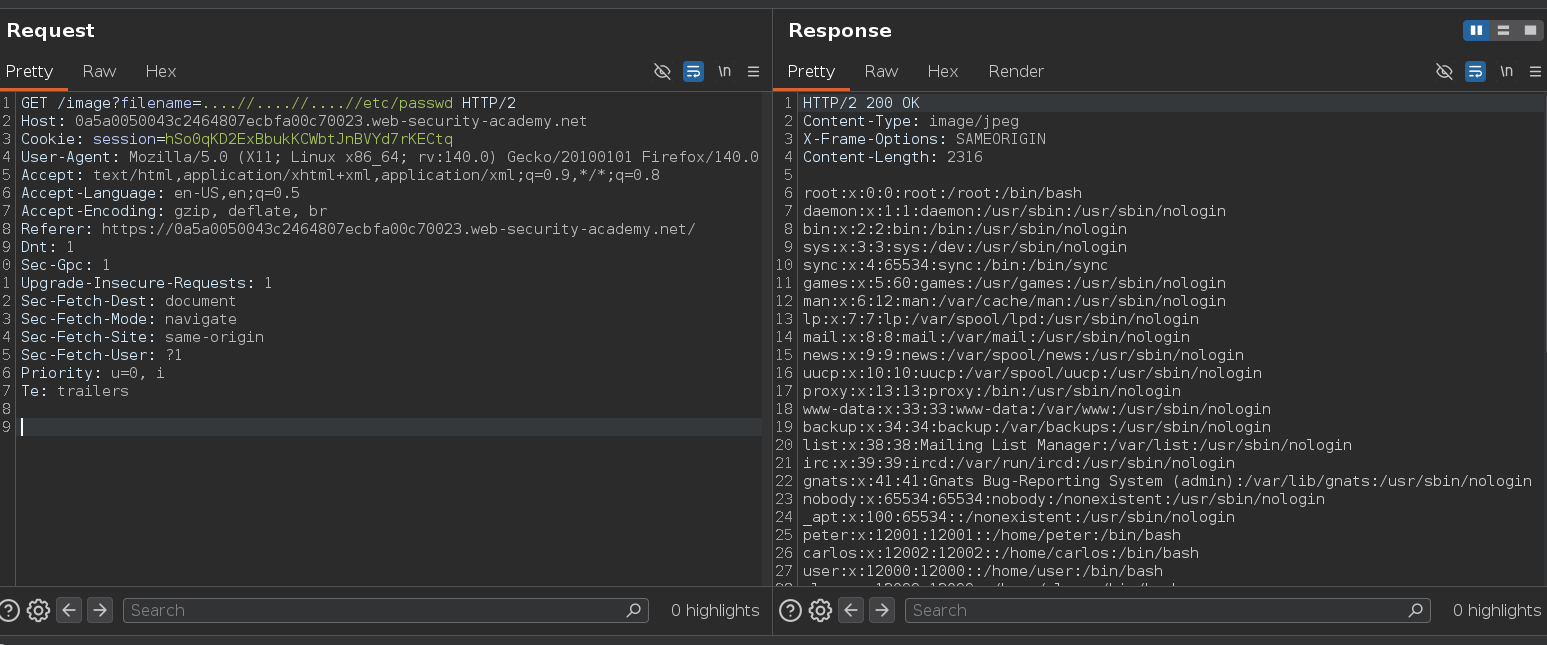Select side-by-side layout view

click(1476, 31)
